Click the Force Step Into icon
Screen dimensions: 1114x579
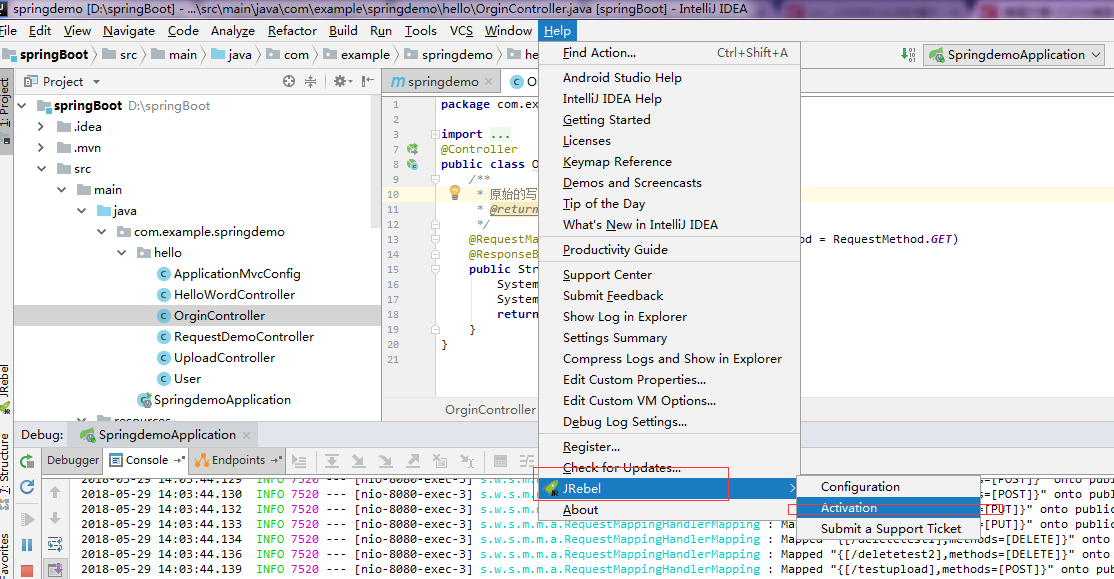[386, 461]
